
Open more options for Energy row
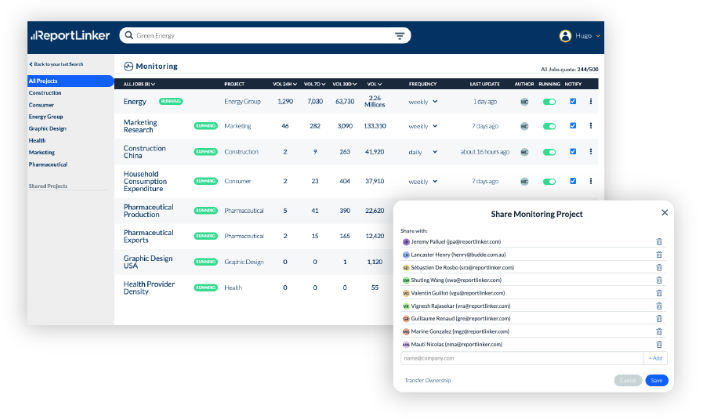(591, 101)
